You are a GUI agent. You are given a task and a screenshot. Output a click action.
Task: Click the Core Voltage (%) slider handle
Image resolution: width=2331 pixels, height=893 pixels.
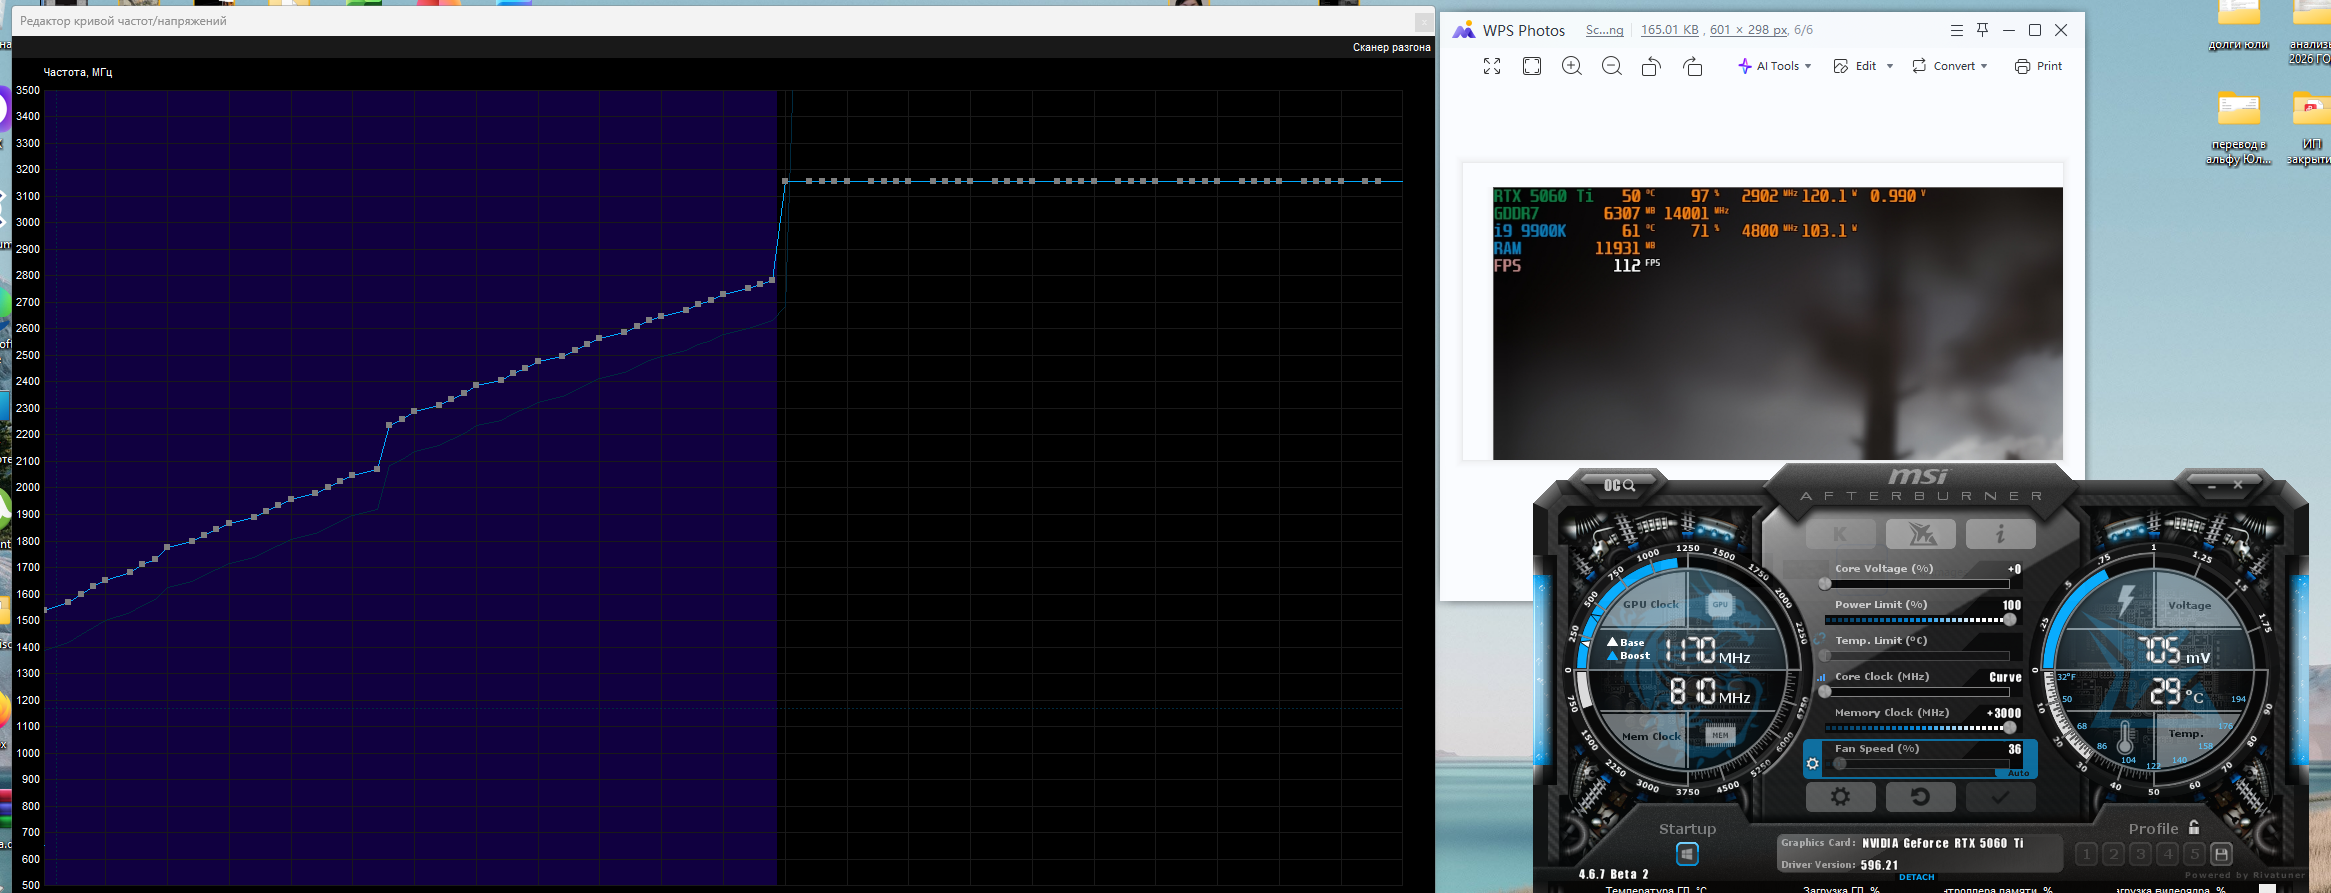tap(1825, 584)
